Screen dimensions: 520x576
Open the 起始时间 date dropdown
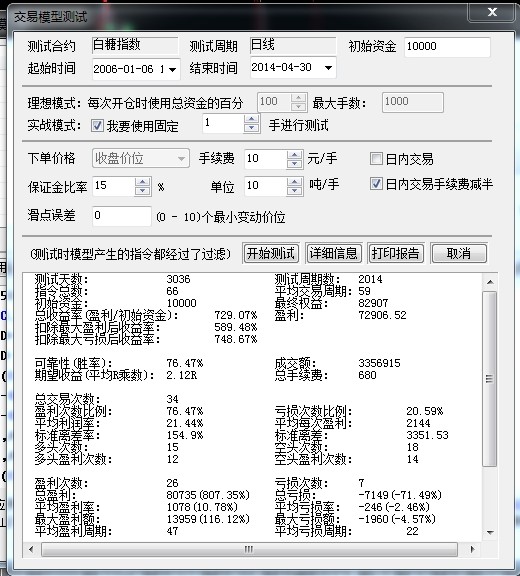tap(172, 69)
